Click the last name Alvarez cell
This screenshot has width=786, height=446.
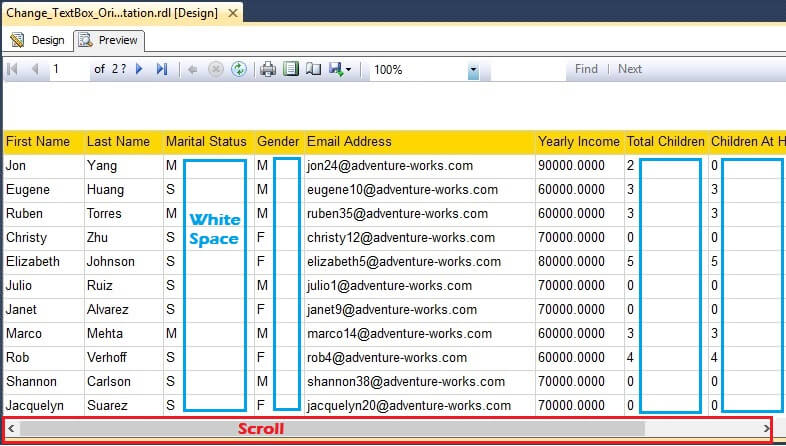point(123,310)
